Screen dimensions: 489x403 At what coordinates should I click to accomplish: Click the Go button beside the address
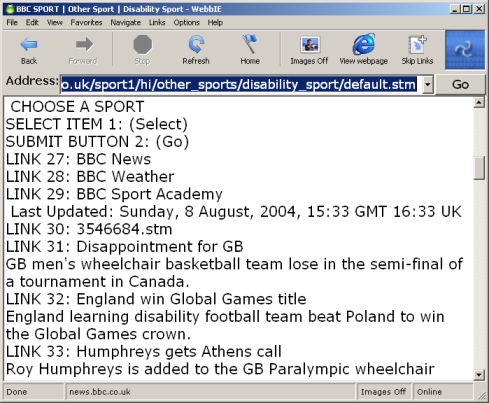(x=460, y=85)
